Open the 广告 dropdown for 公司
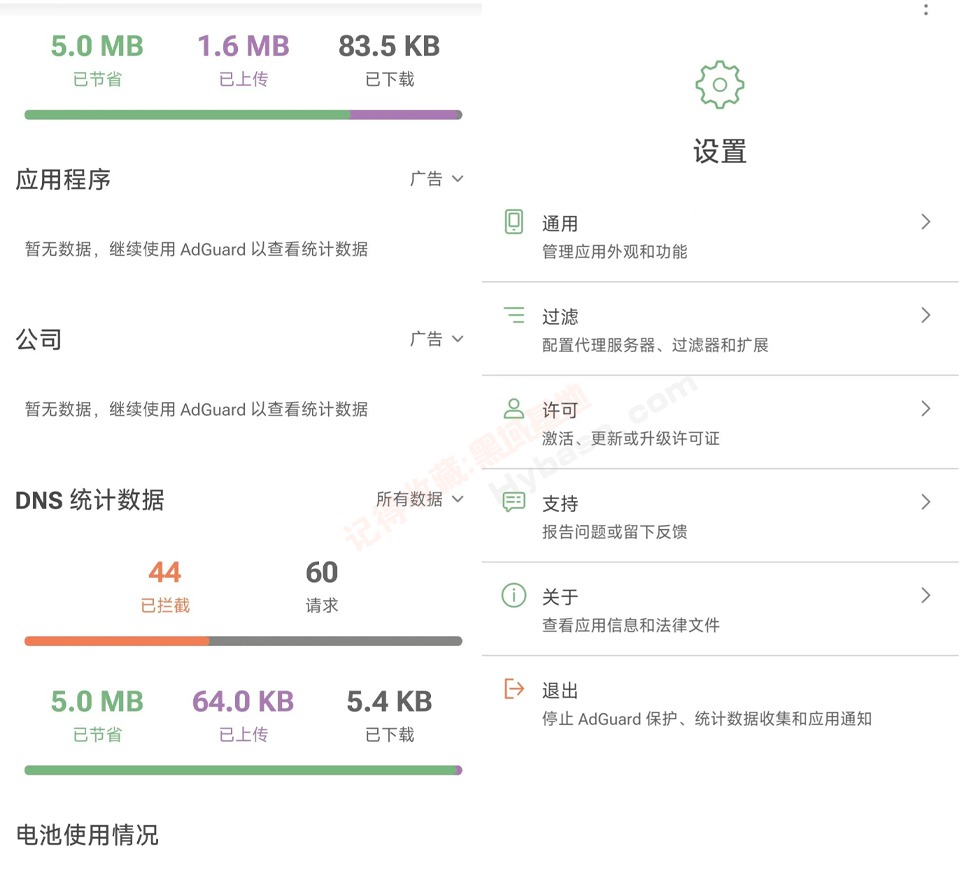 pos(437,339)
